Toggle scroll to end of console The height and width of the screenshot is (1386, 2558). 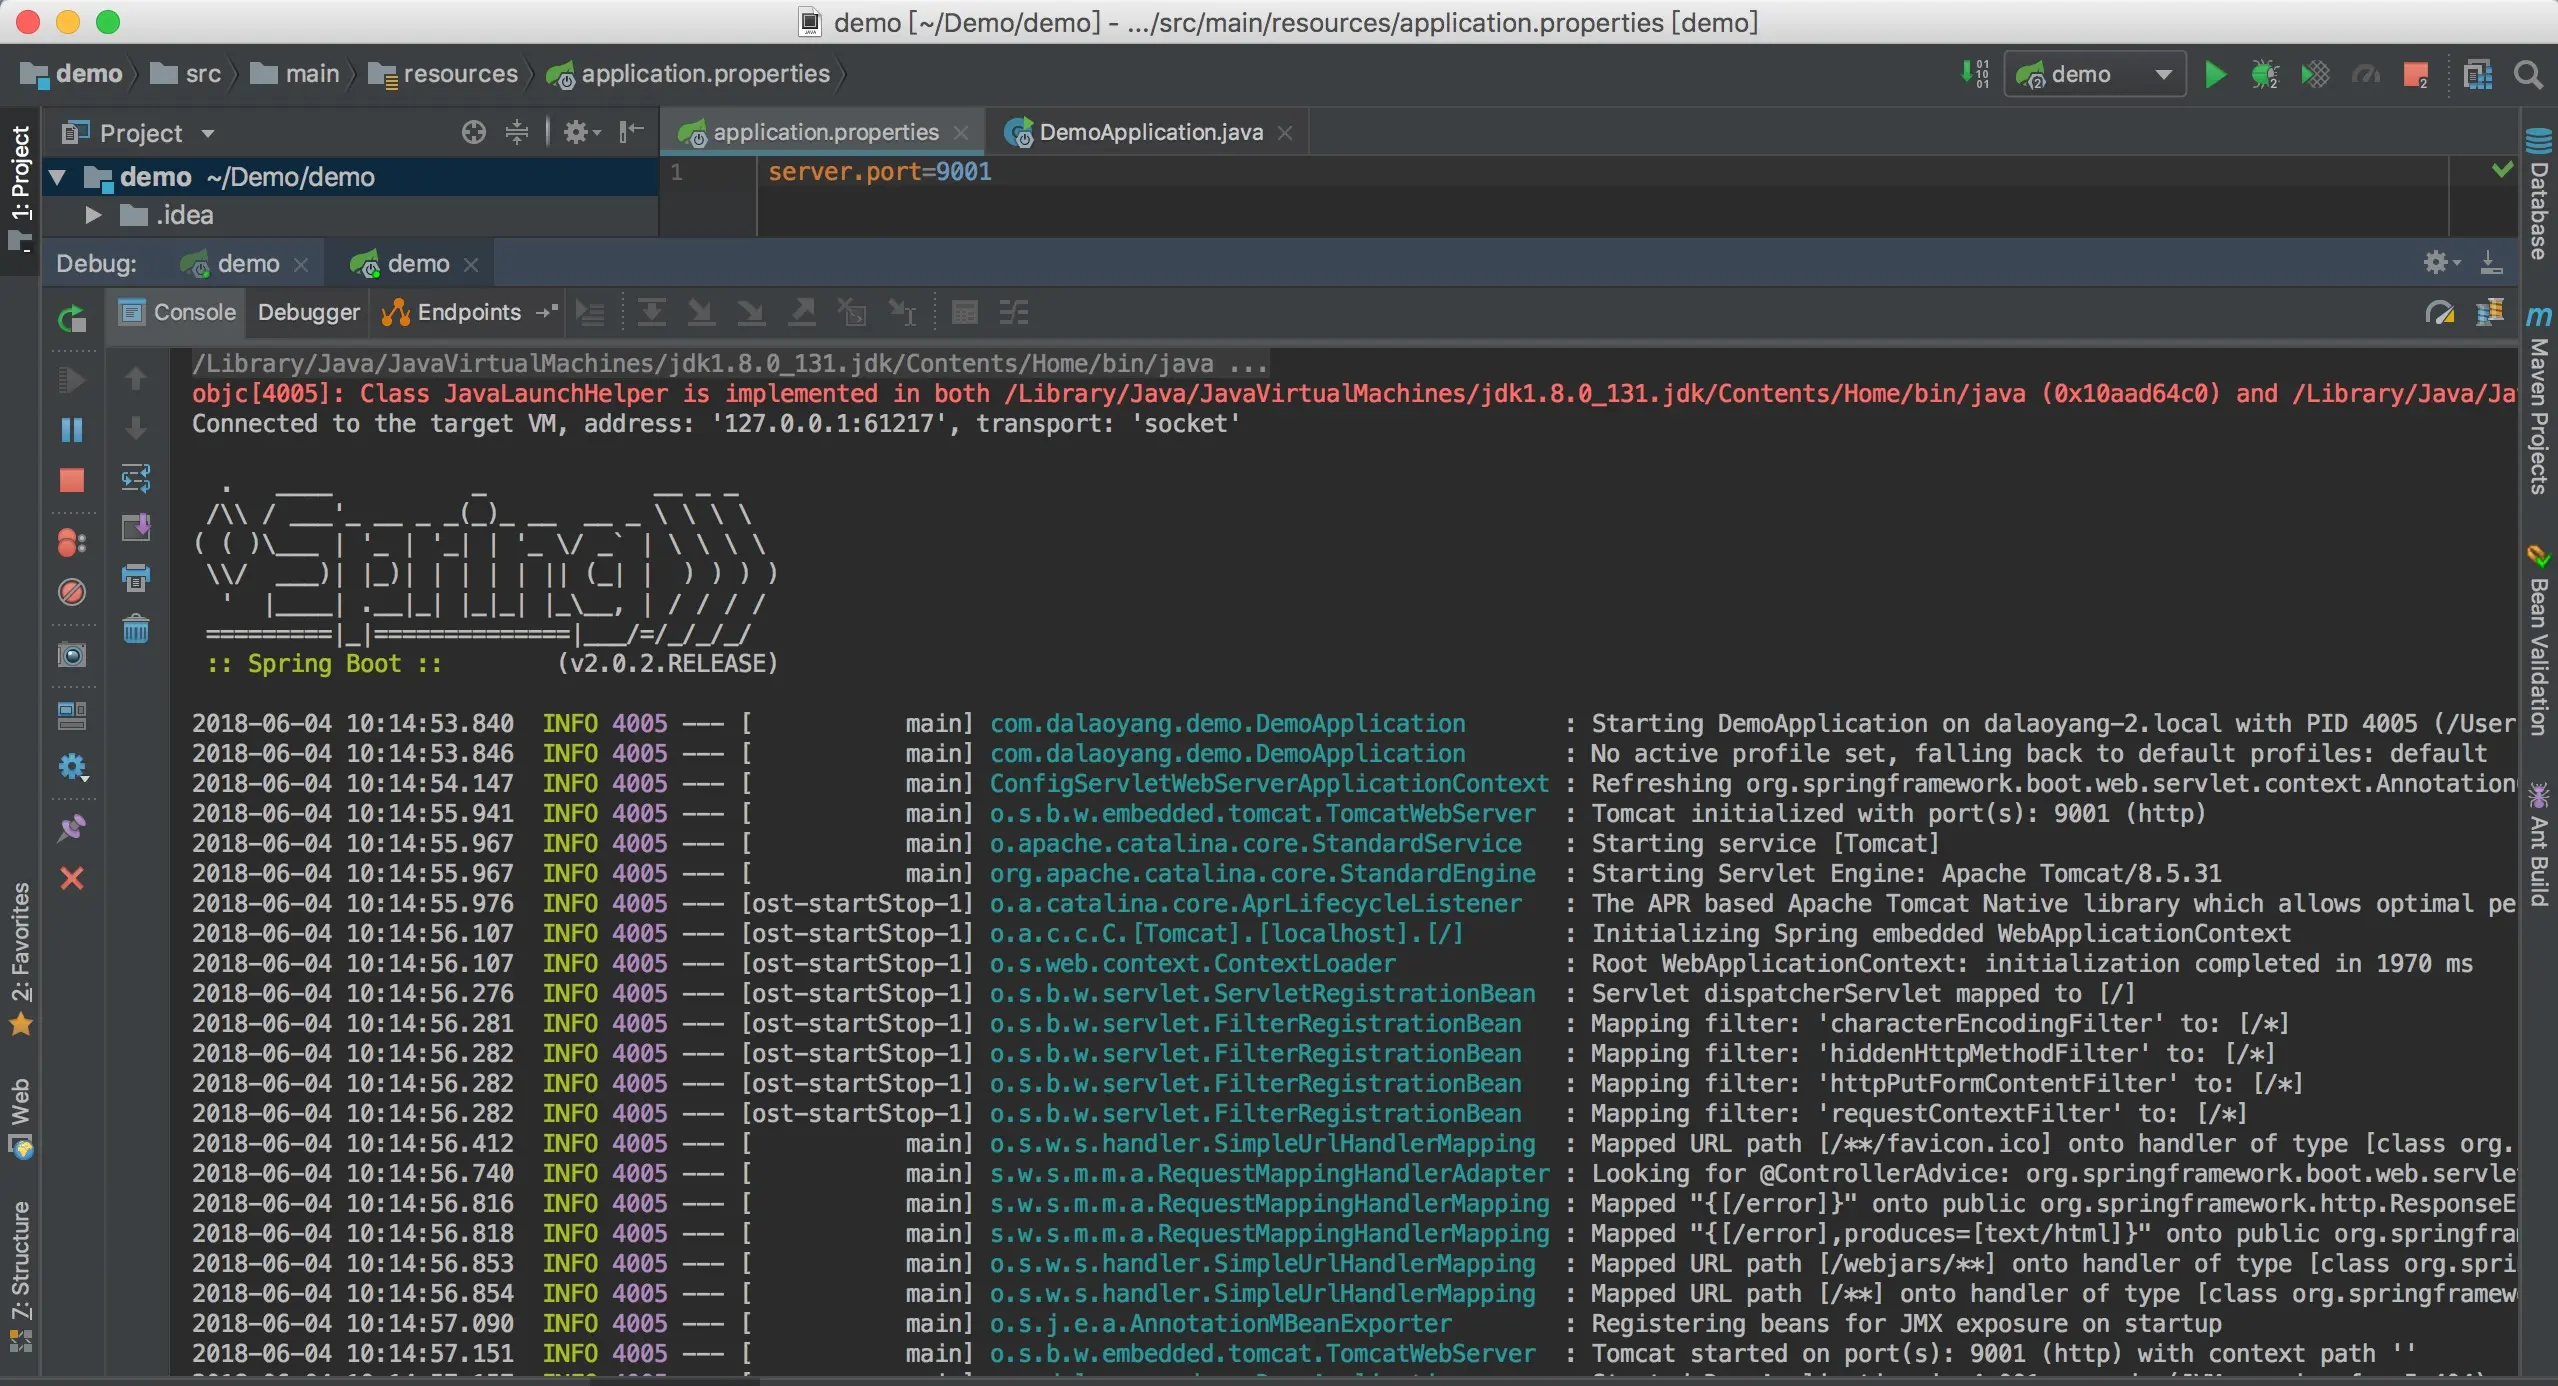(x=136, y=528)
